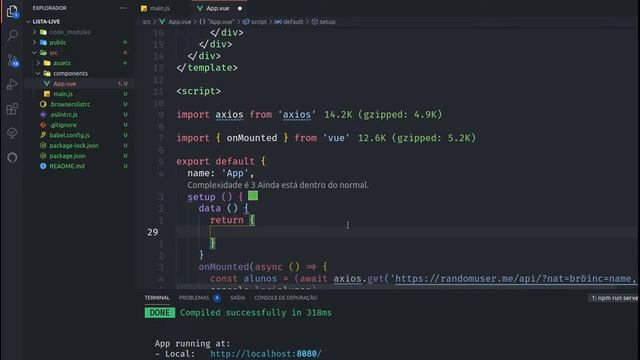
Task: Open the Search view in activity bar
Action: click(13, 36)
